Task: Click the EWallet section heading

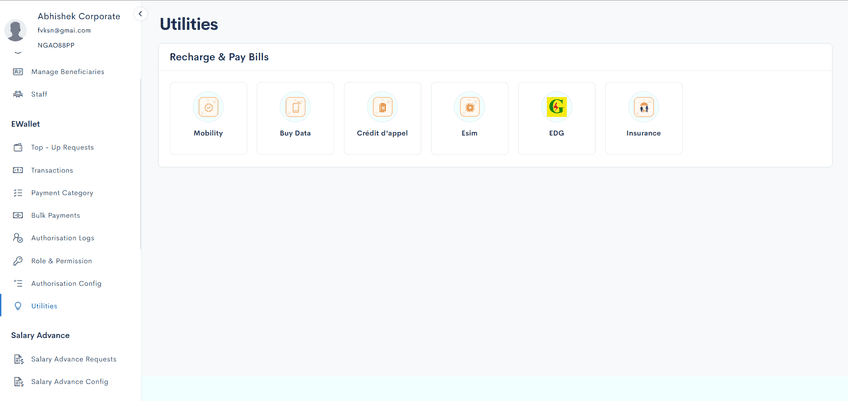Action: pos(25,124)
